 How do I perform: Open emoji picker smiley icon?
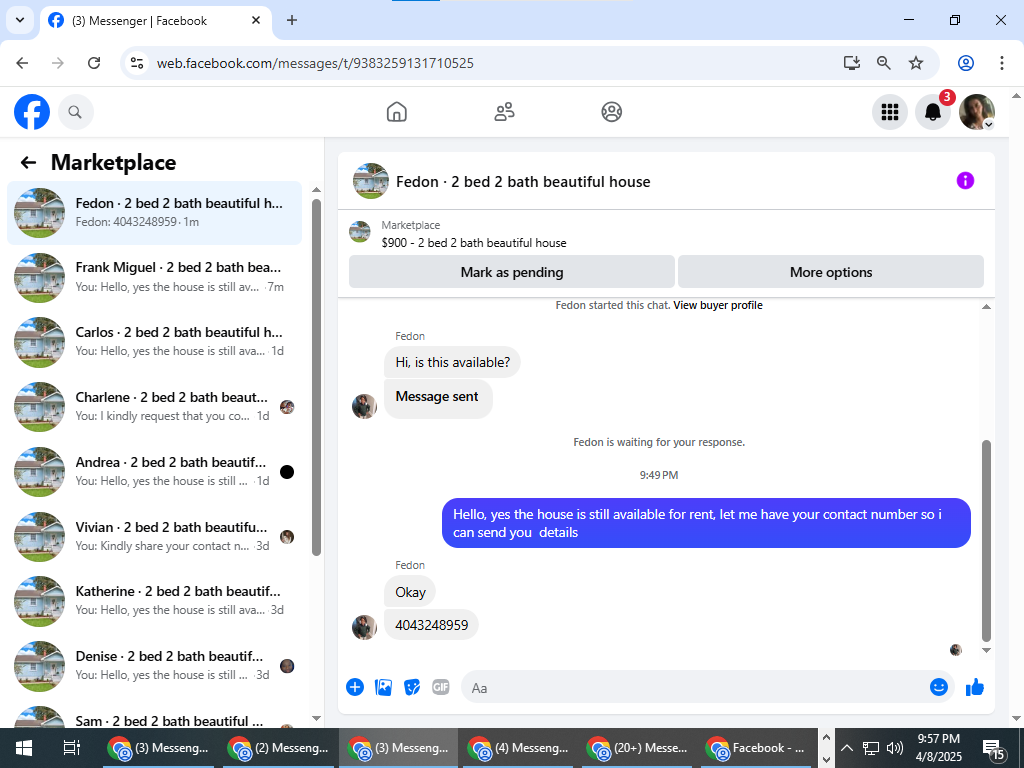938,687
